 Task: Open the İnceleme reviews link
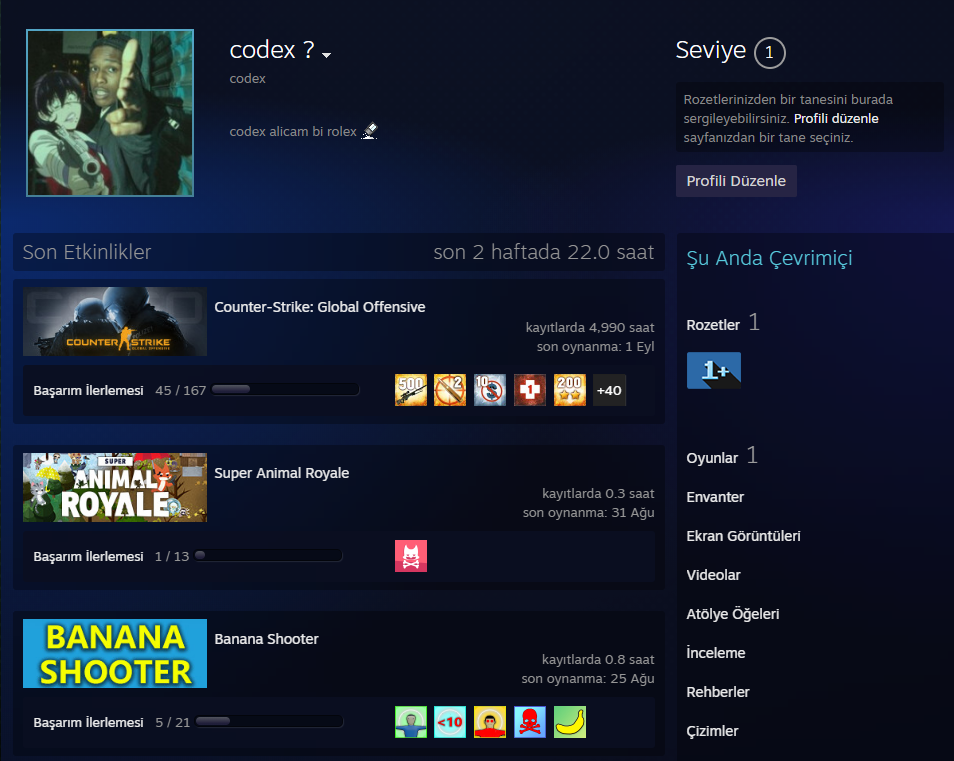tap(716, 653)
